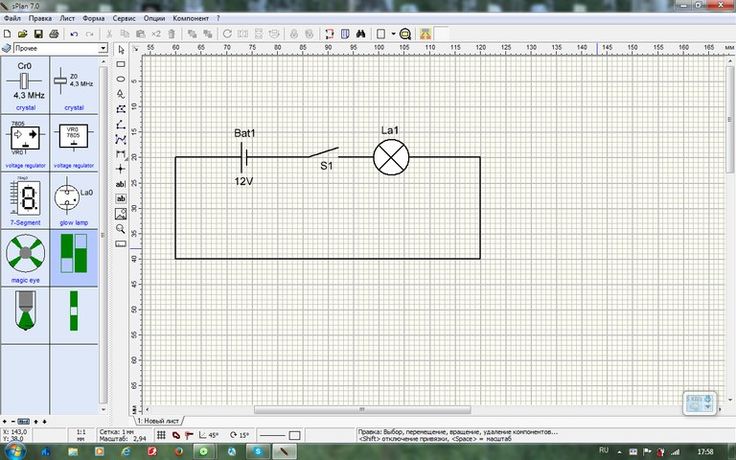Click the S1 switch in the schematic
Viewport: 736px width, 460px height.
[324, 153]
